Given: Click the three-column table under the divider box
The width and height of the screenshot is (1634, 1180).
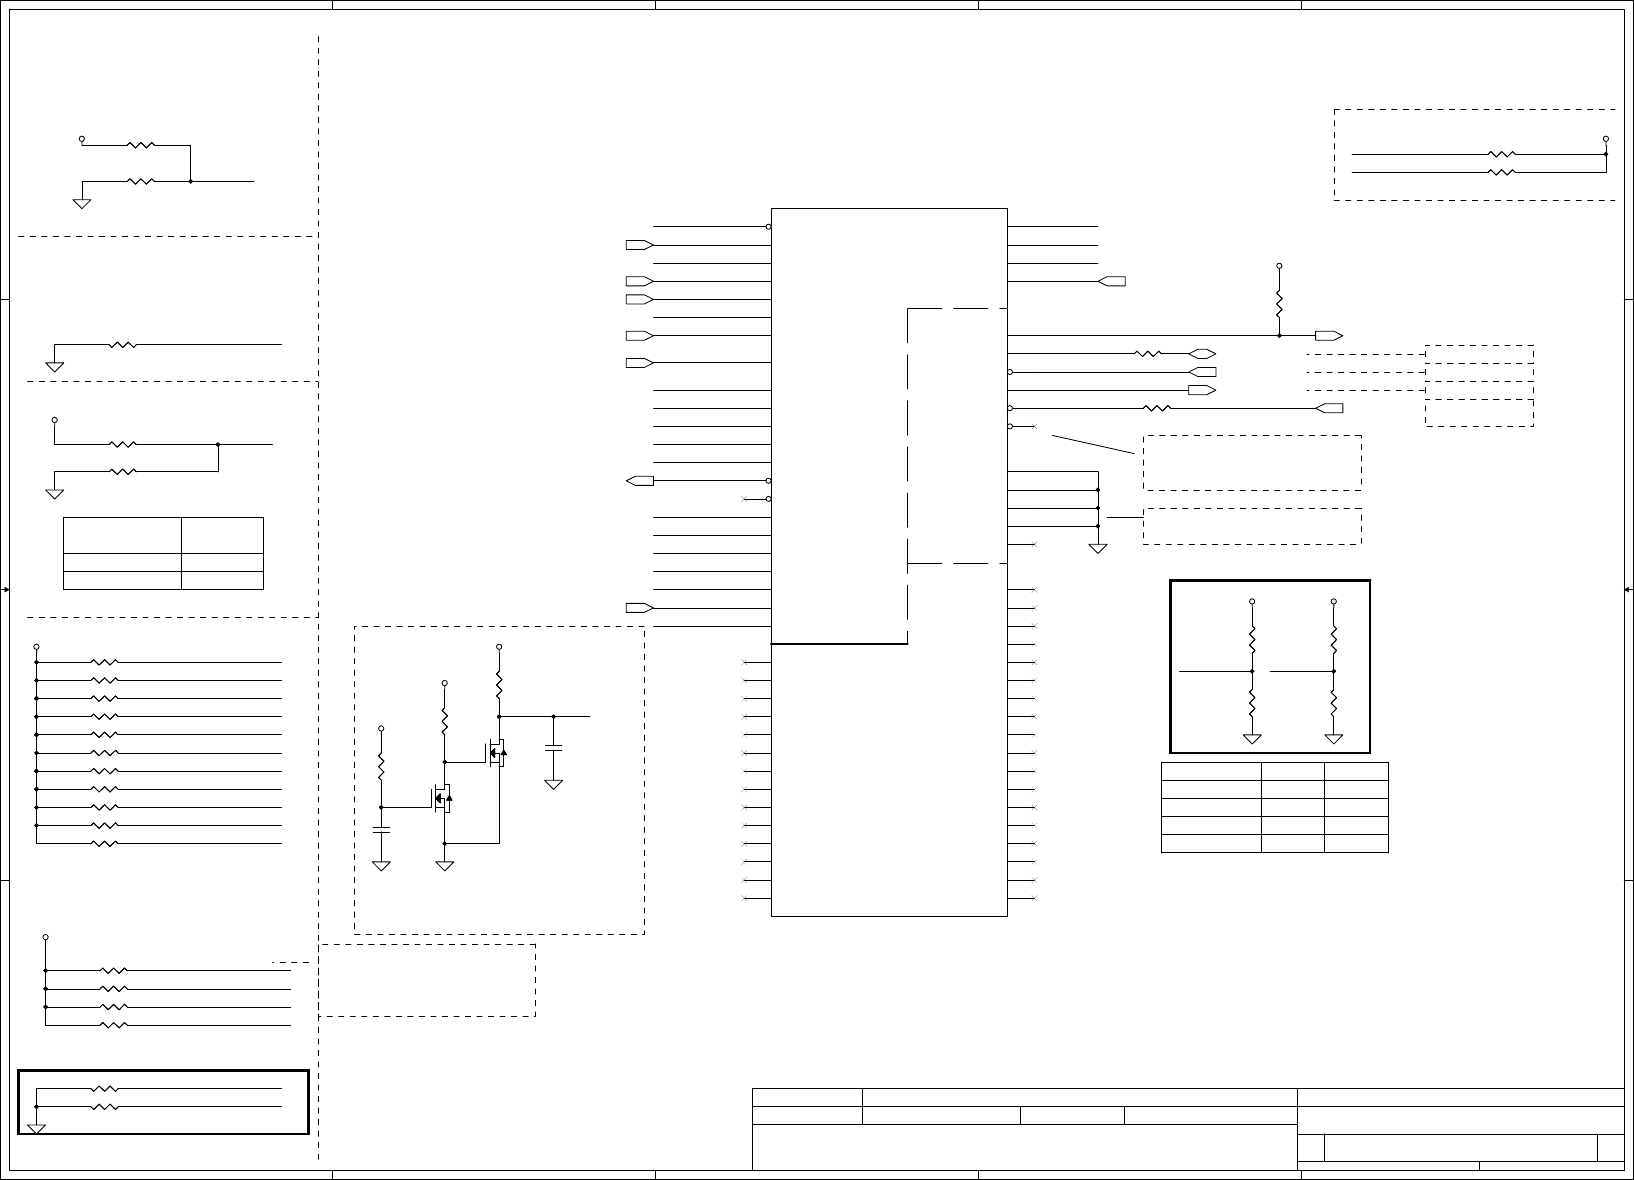Looking at the screenshot, I should [1274, 807].
